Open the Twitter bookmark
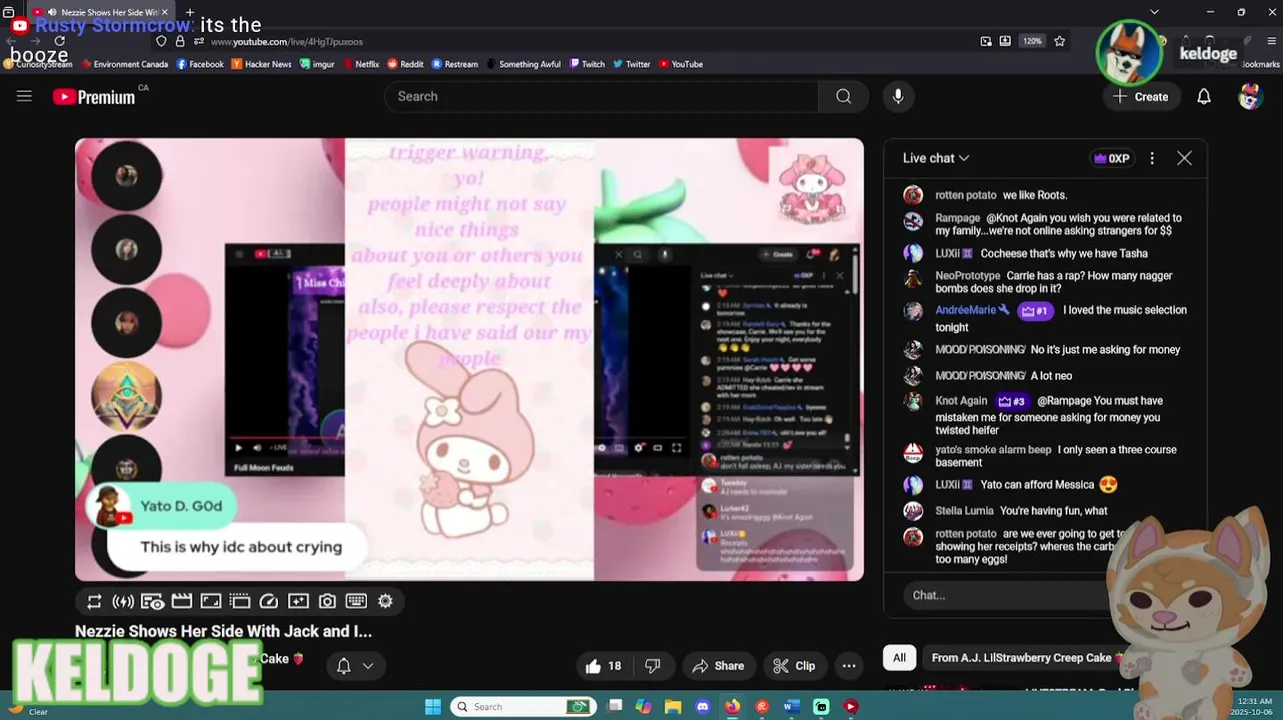 pos(632,64)
